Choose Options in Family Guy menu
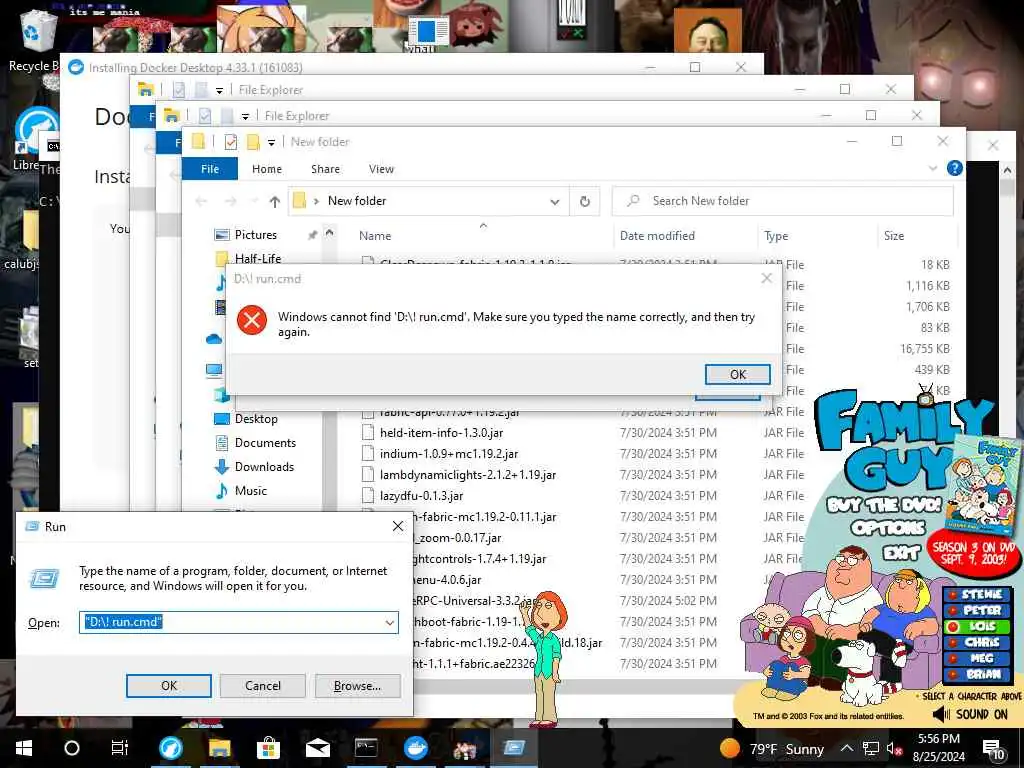The width and height of the screenshot is (1024, 768). 888,528
